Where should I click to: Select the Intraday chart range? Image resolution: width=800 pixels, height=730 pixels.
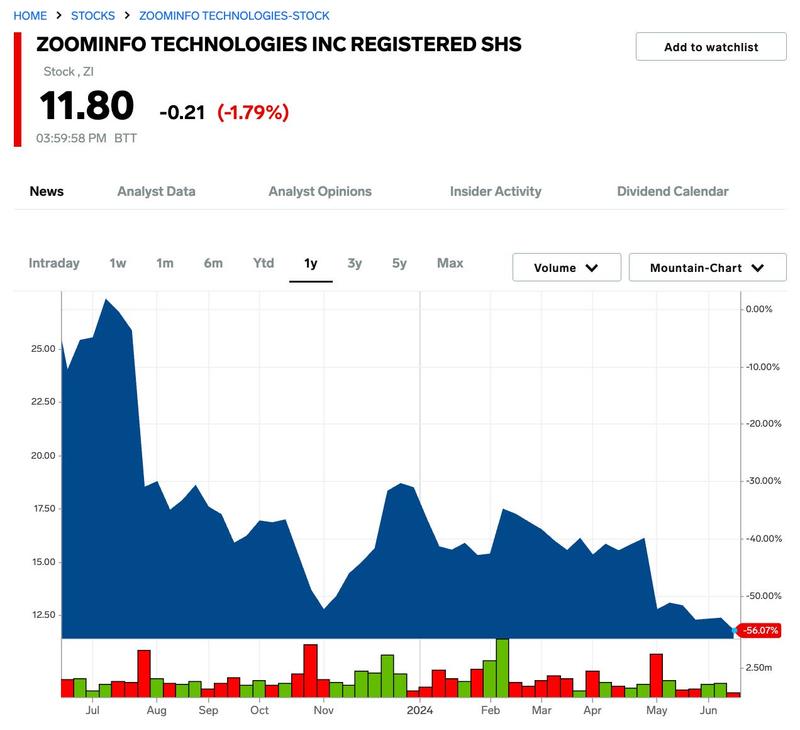coord(54,263)
